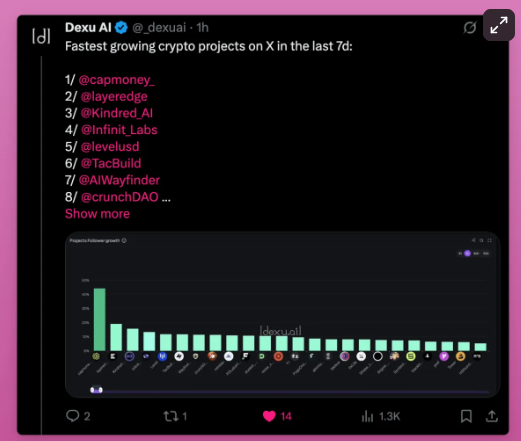Click the @_dexuai handle

tap(159, 28)
